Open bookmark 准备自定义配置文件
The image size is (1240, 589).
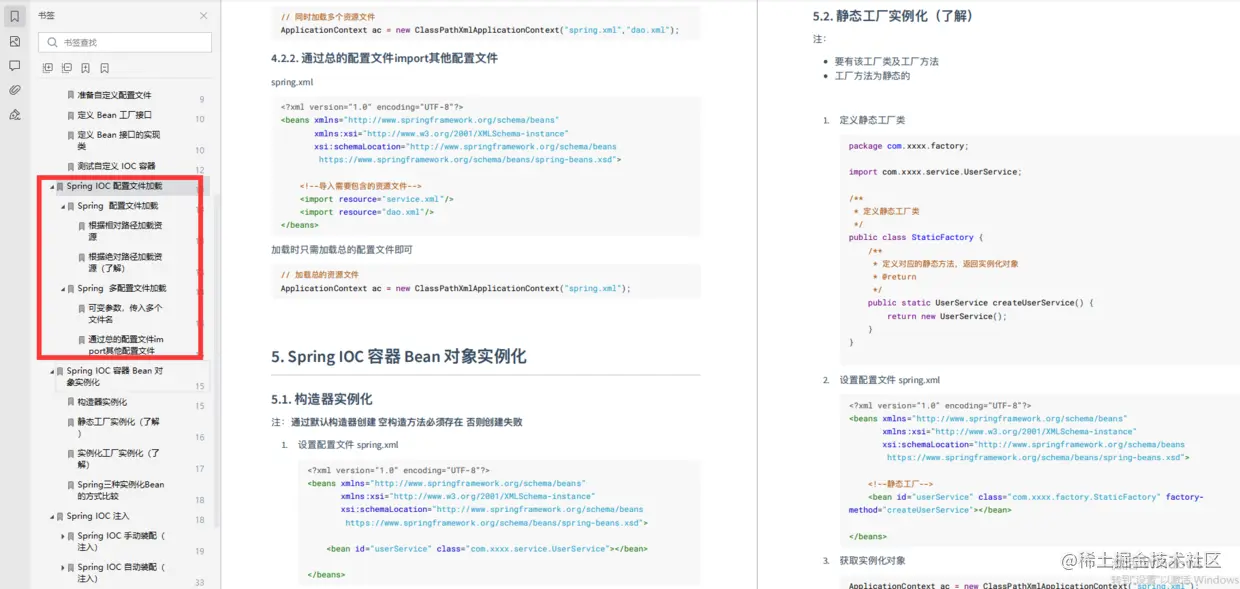[x=115, y=95]
